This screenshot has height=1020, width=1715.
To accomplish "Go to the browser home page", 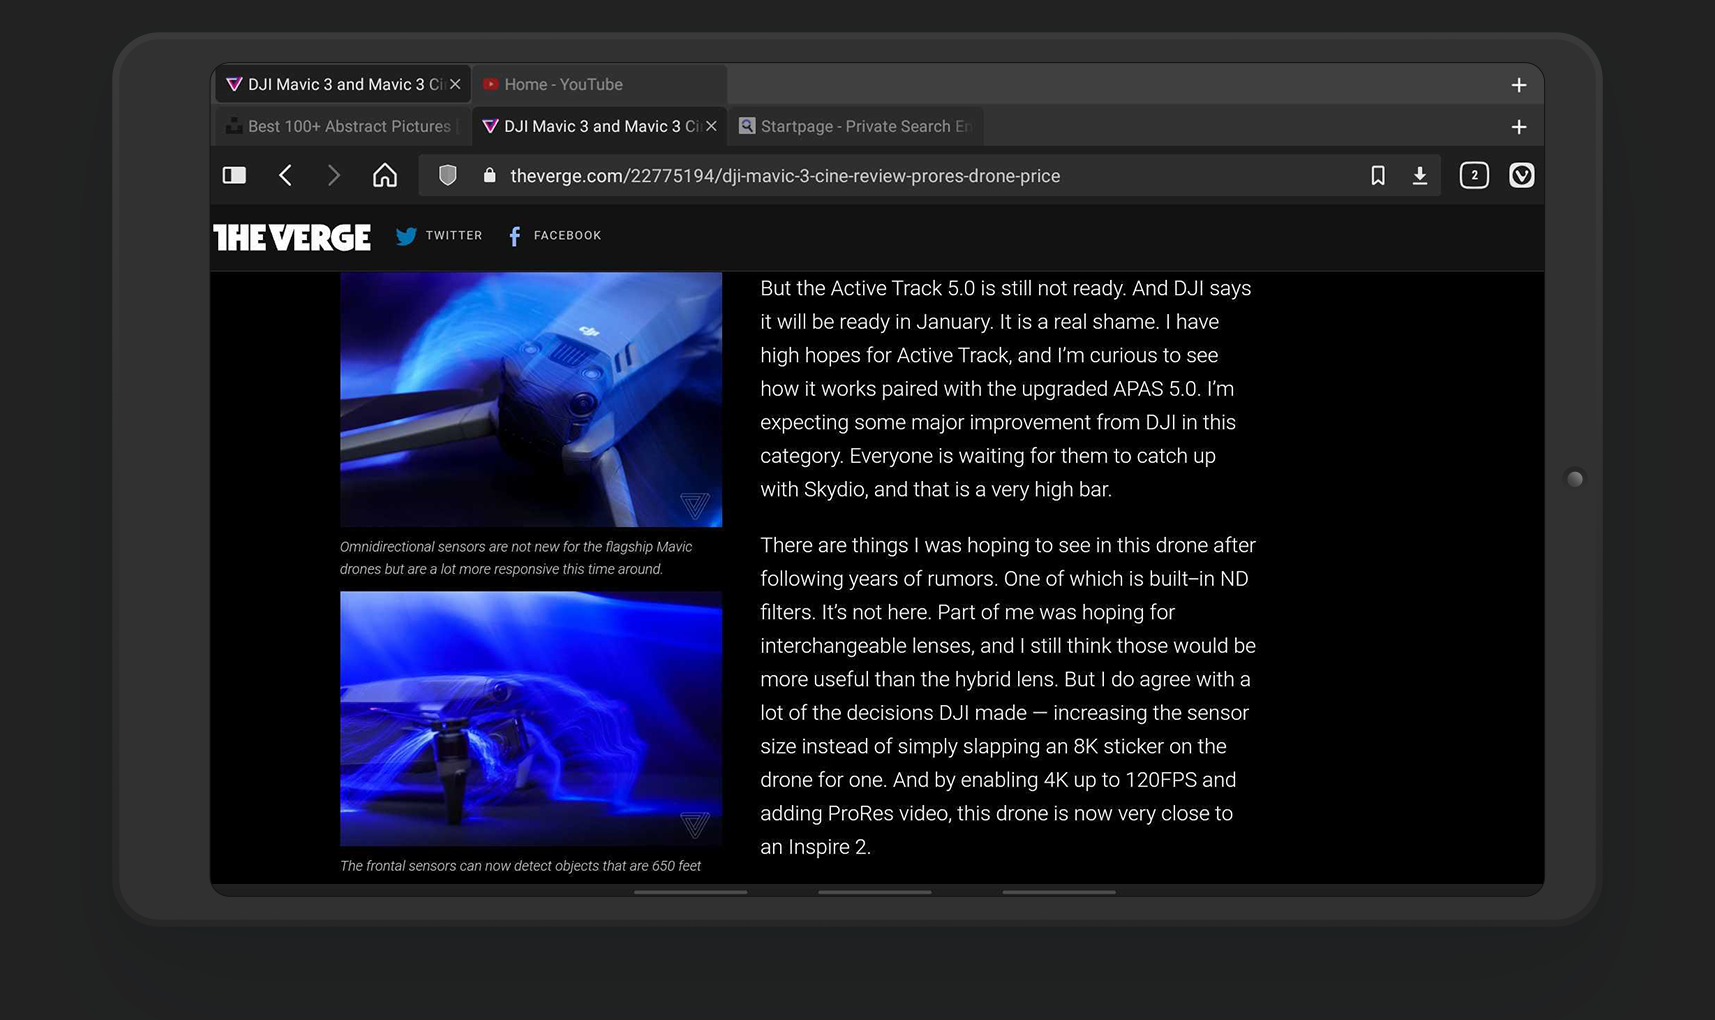I will (385, 175).
